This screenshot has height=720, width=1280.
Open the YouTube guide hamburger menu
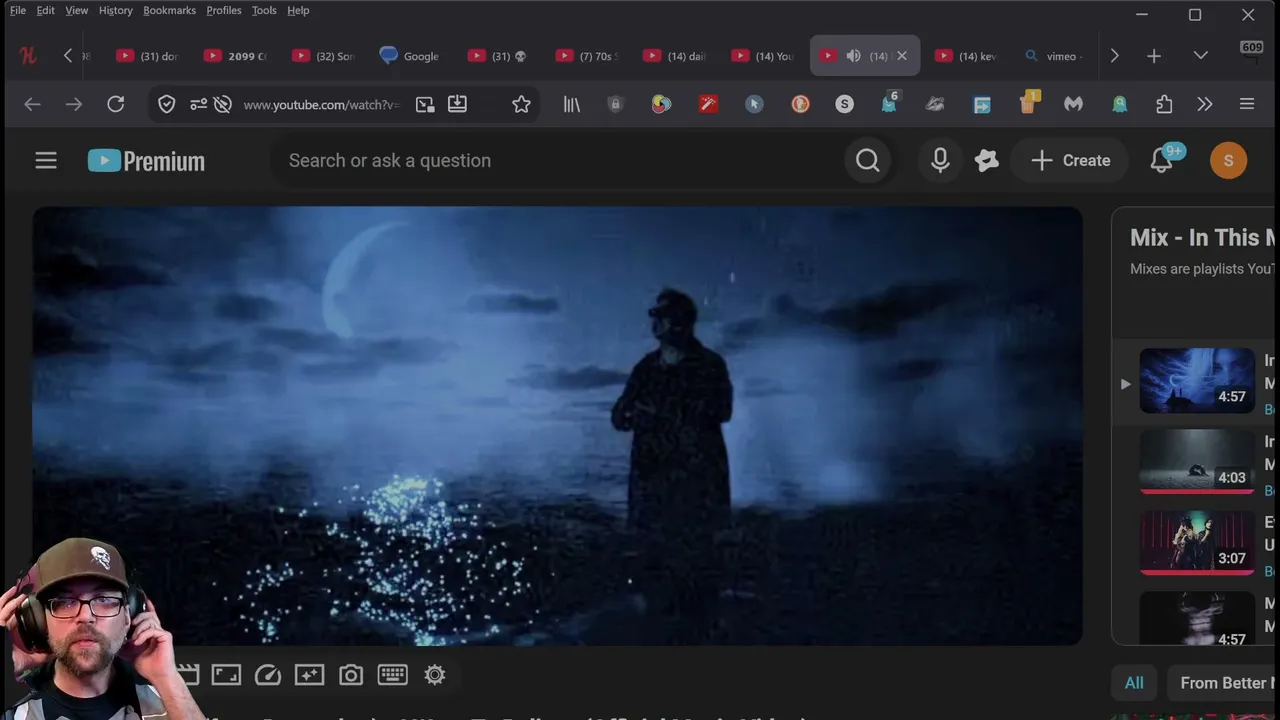tap(46, 160)
